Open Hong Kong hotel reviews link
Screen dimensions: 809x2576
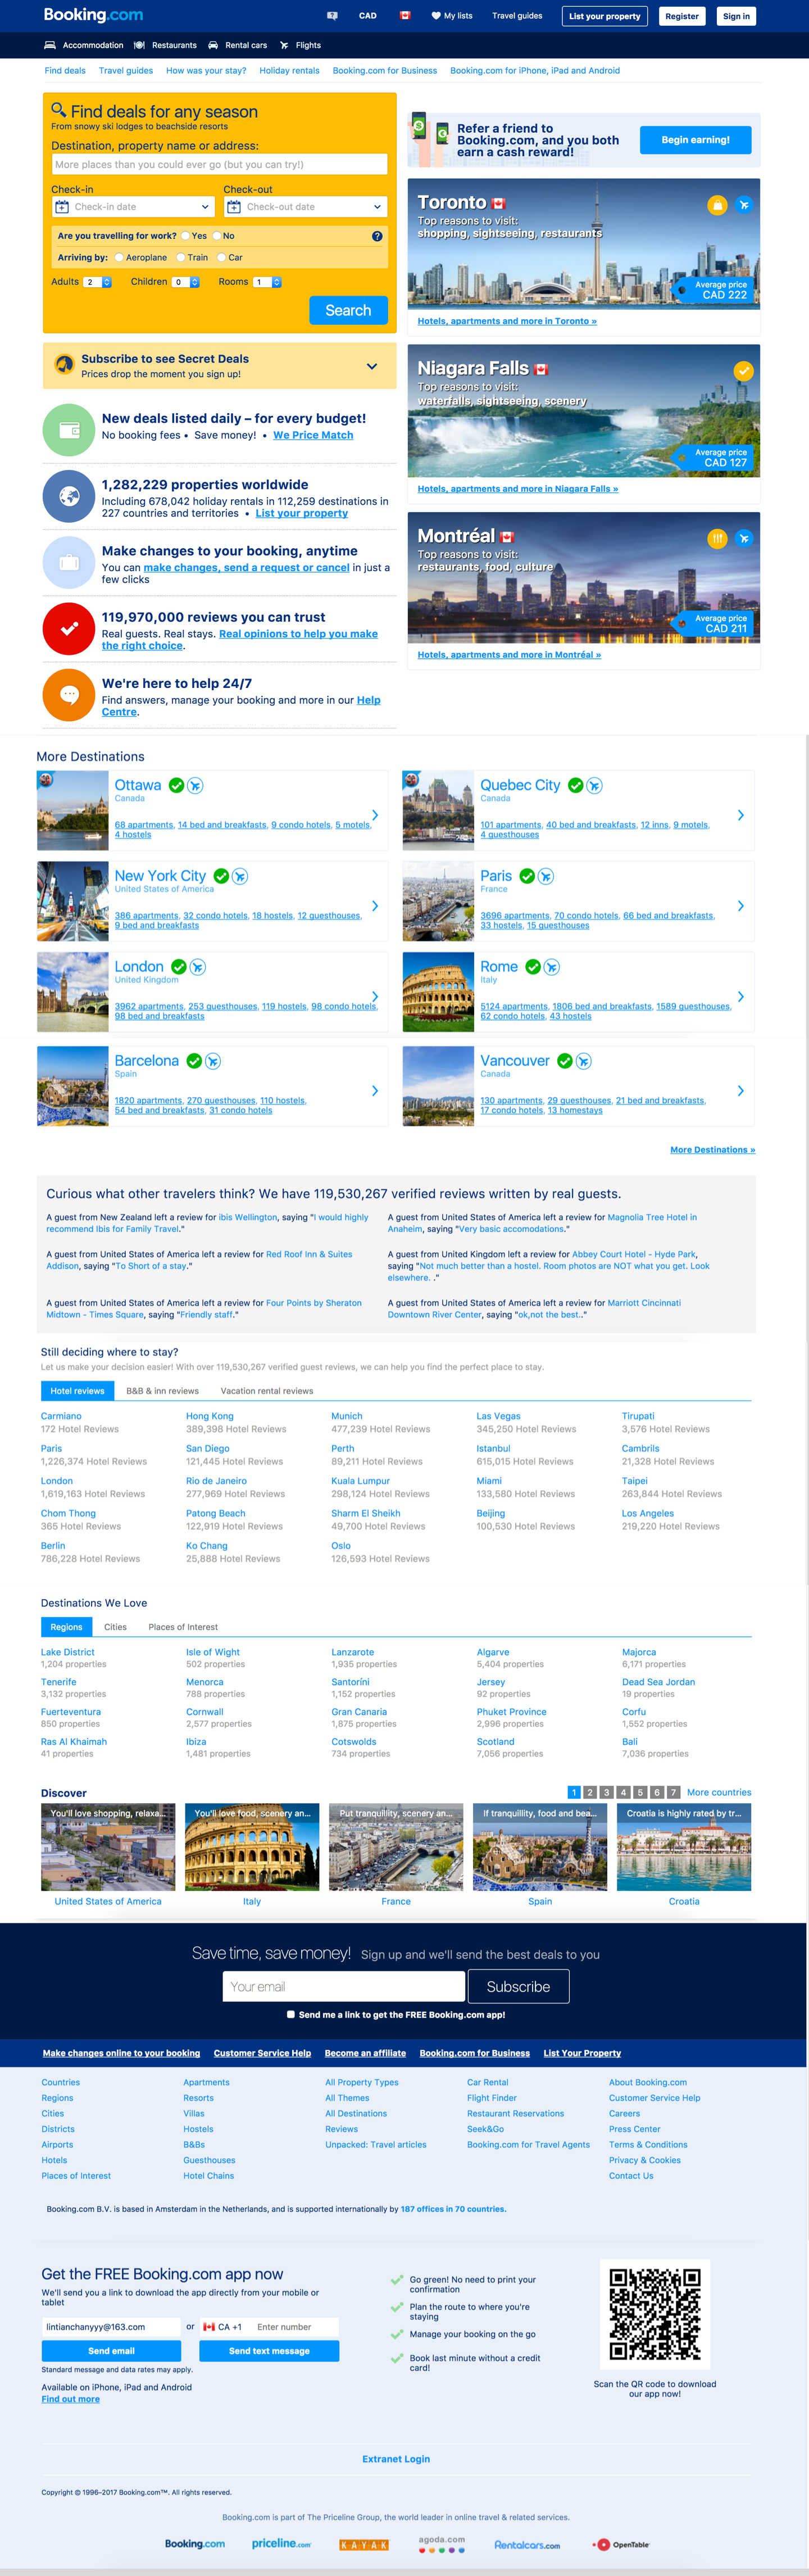pos(210,1416)
